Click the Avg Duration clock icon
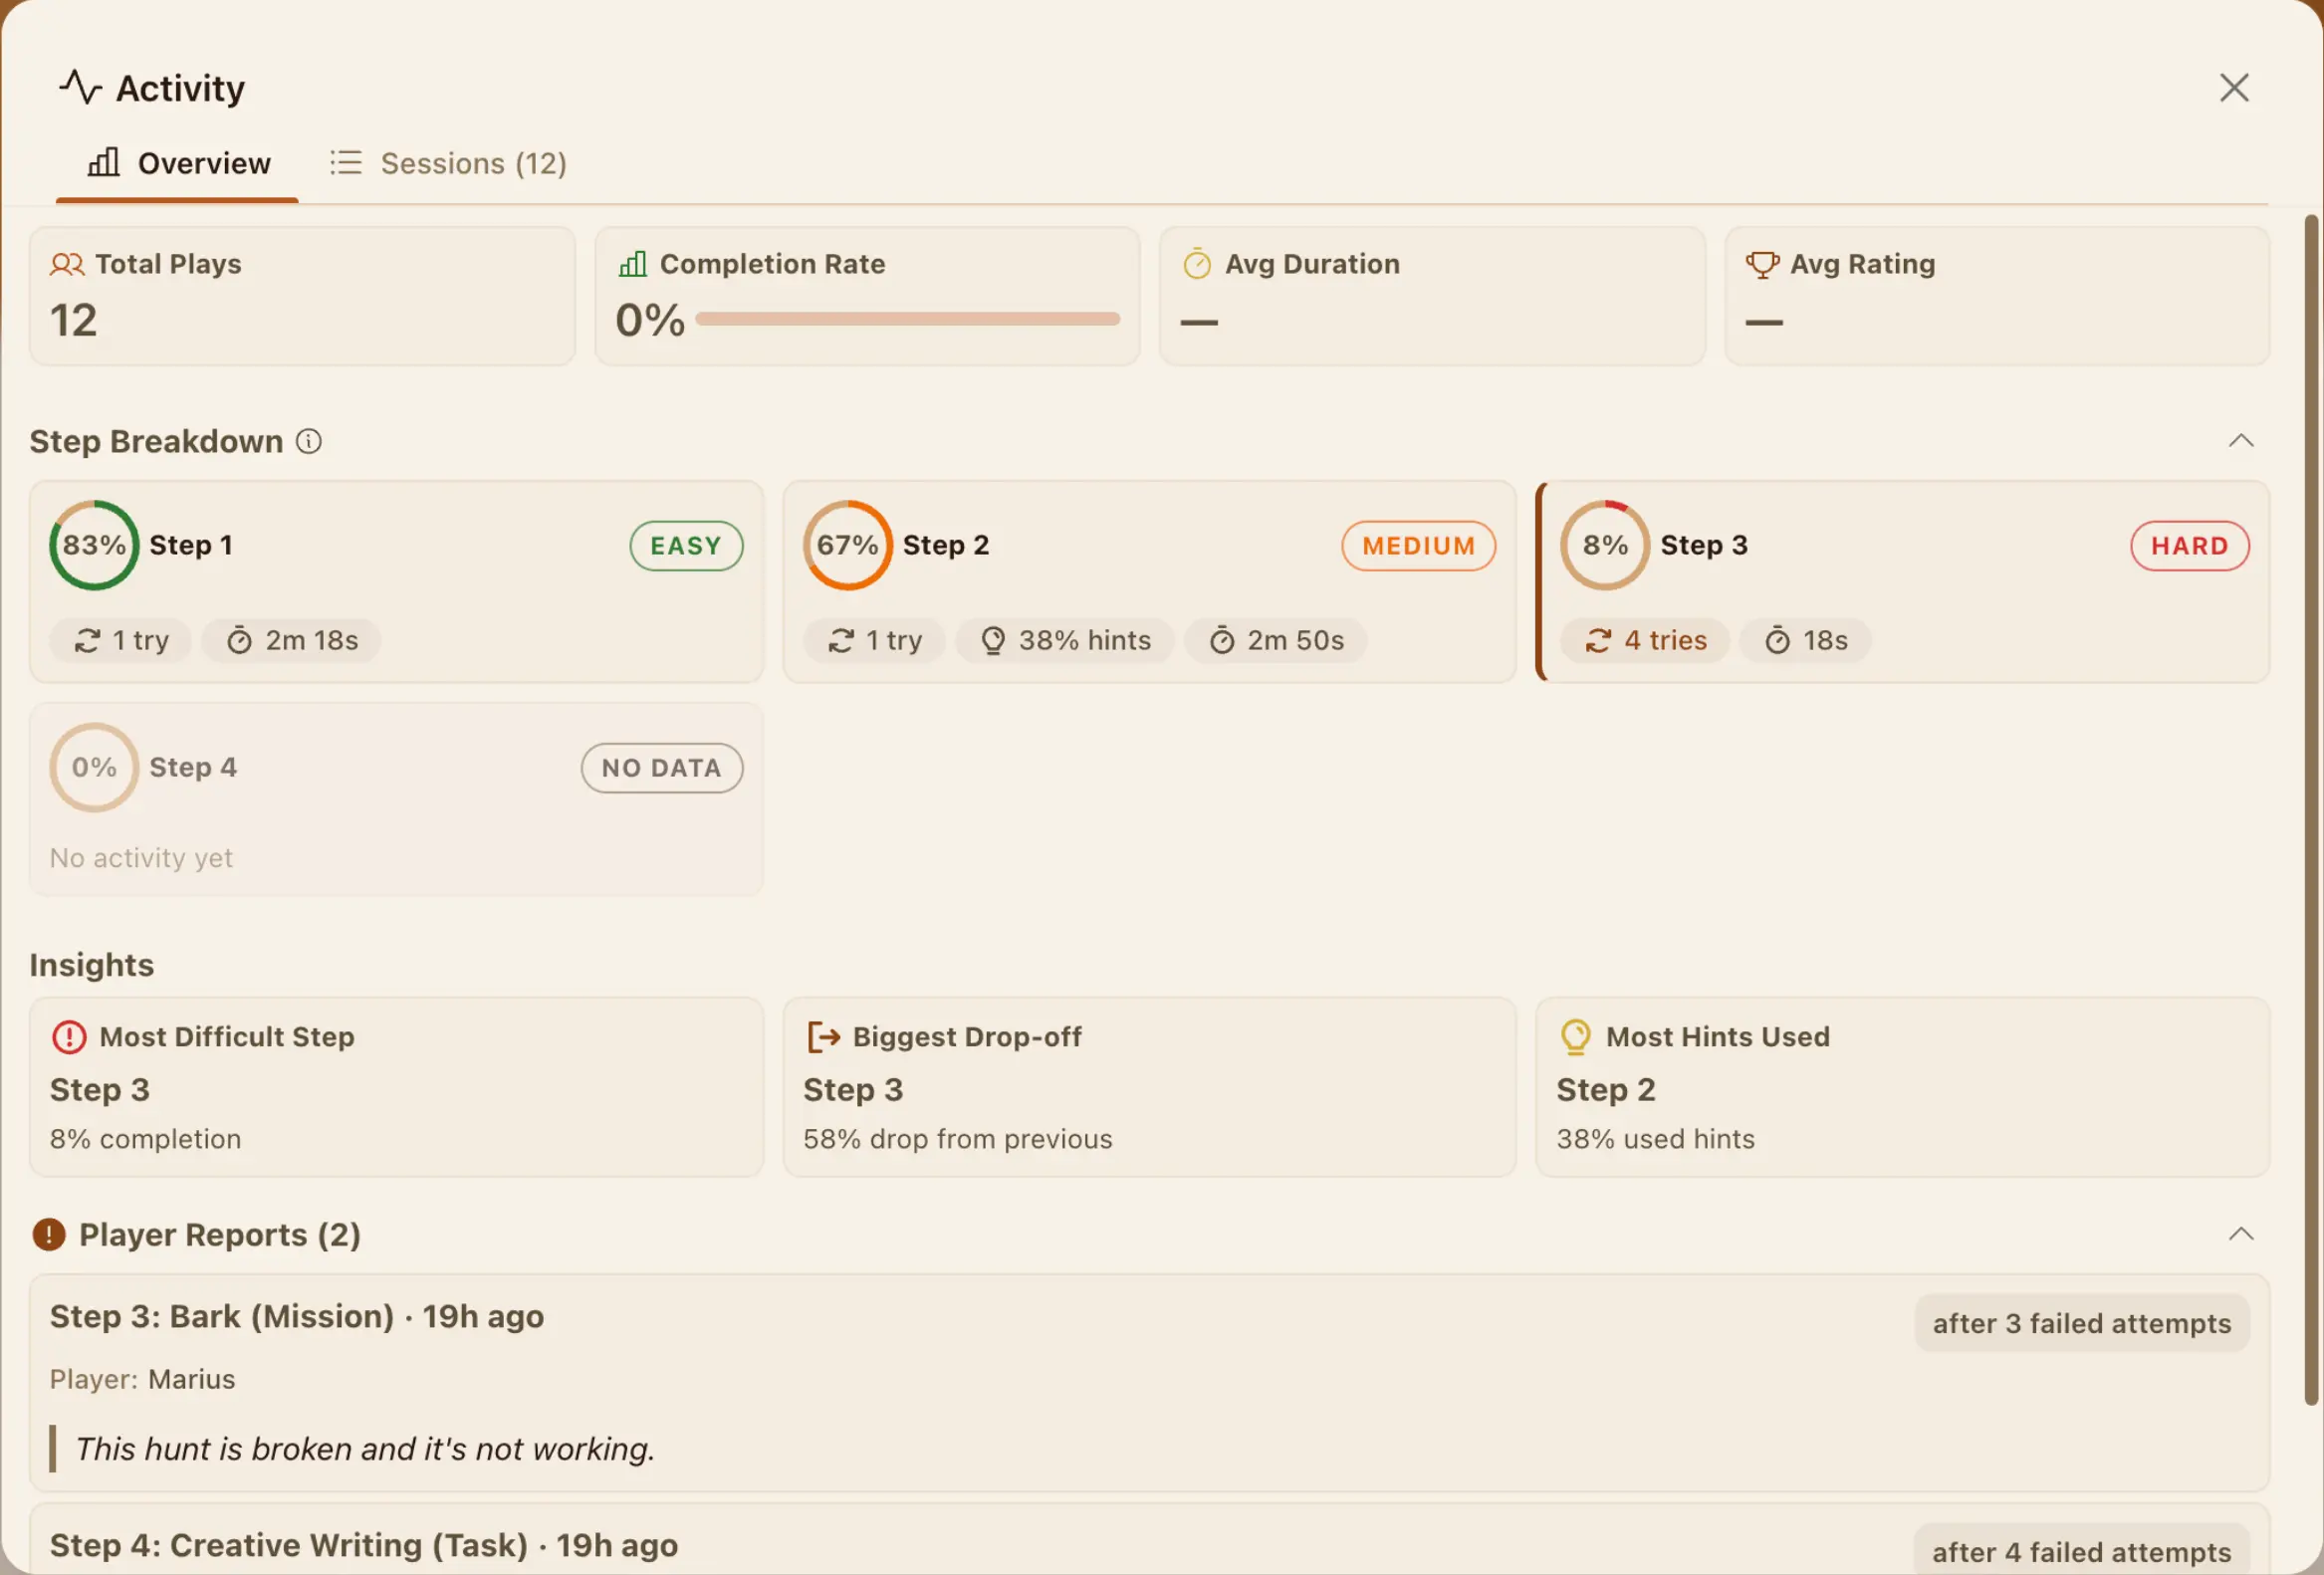This screenshot has height=1575, width=2324. (1197, 264)
